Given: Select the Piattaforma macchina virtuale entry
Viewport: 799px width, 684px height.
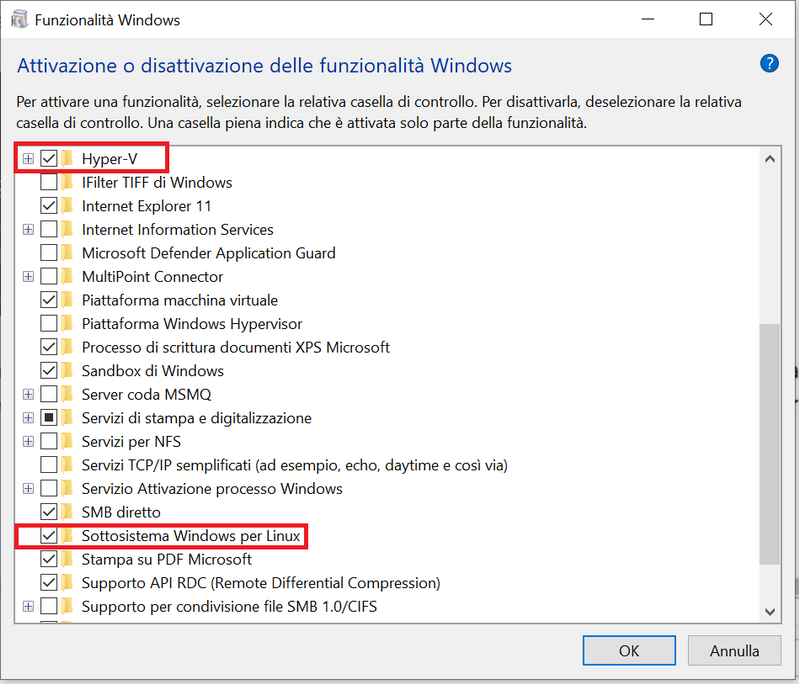Looking at the screenshot, I should [x=179, y=300].
